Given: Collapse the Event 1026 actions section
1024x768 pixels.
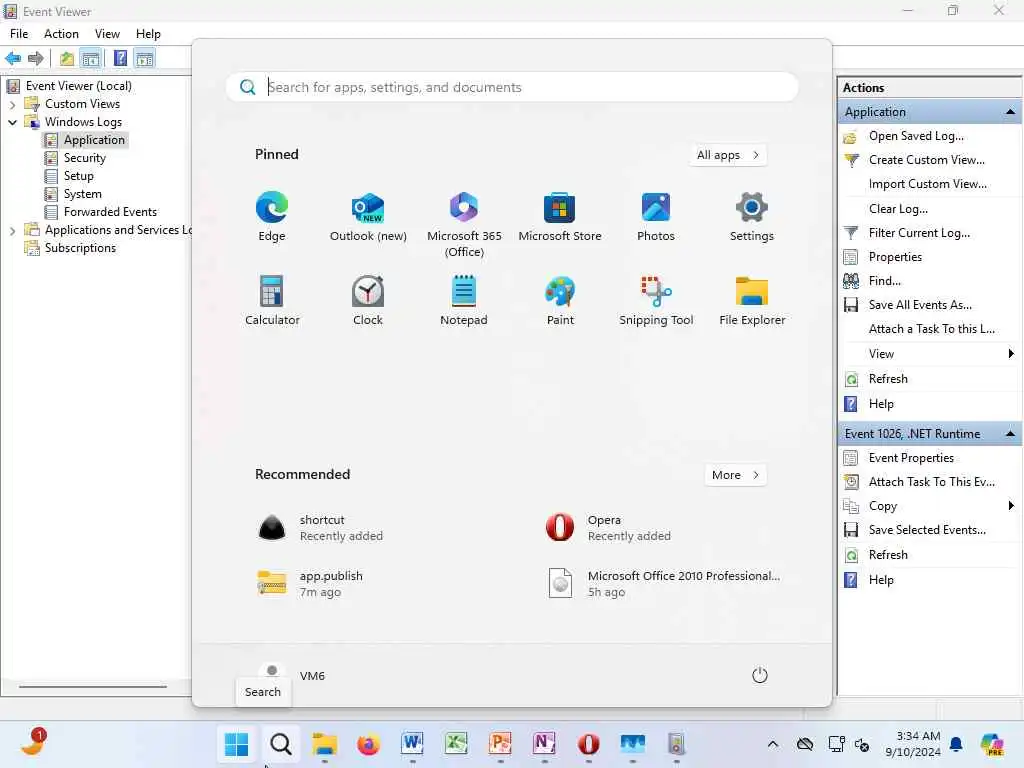Looking at the screenshot, I should [1010, 434].
